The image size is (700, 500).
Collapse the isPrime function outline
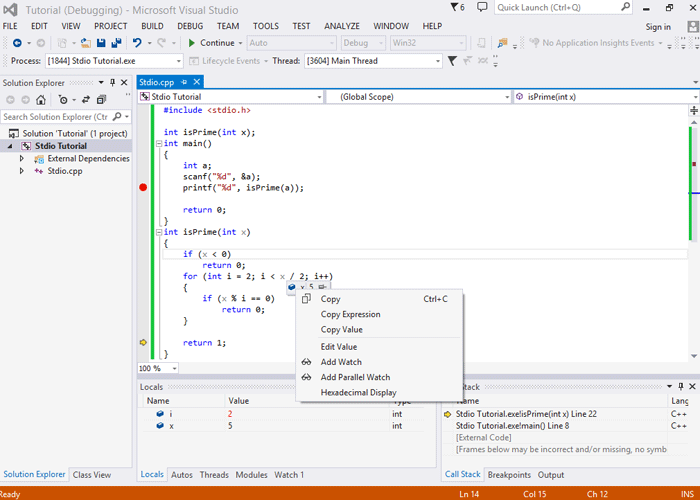(158, 232)
